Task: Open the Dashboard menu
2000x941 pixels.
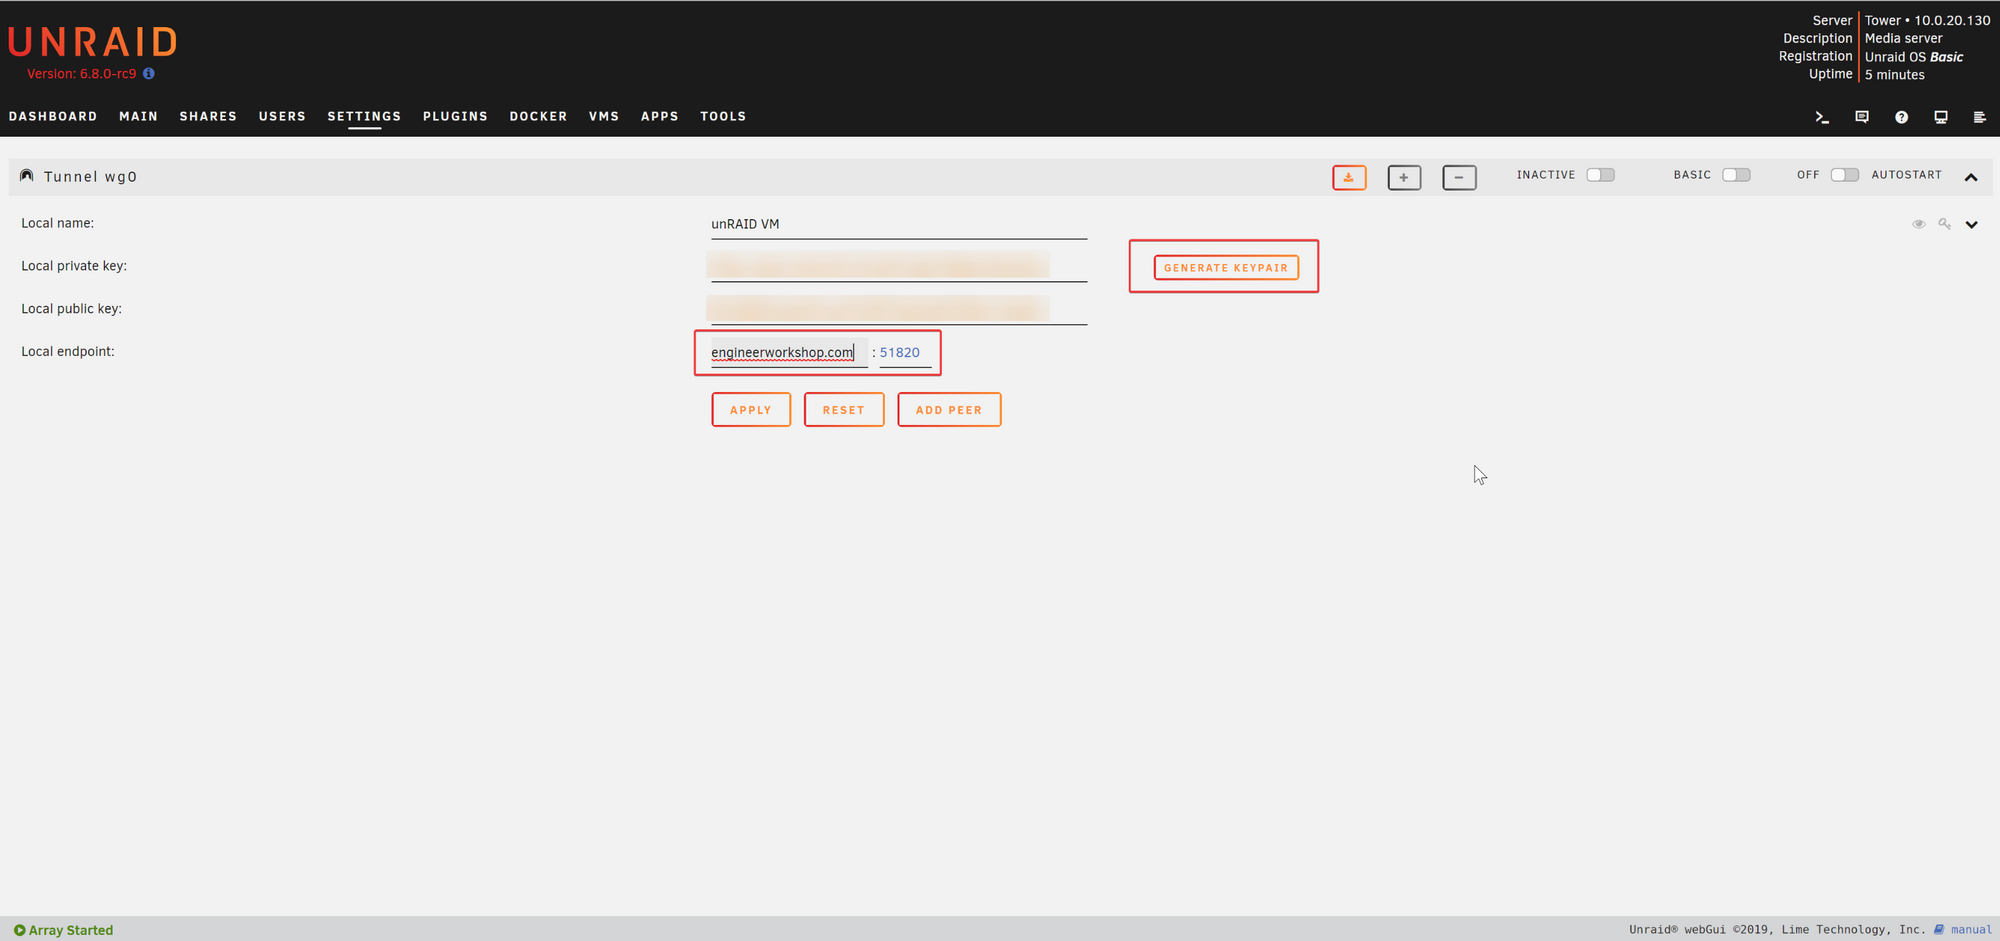Action: pyautogui.click(x=53, y=116)
